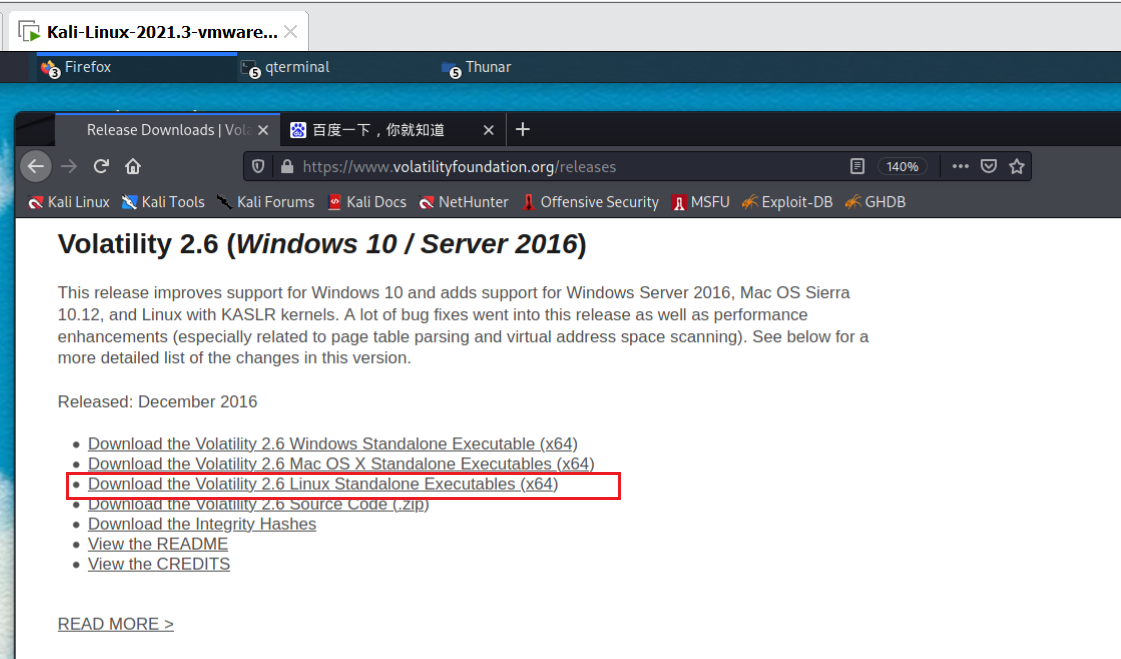This screenshot has width=1121, height=659.
Task: Follow the READ MORE link
Action: pos(116,624)
